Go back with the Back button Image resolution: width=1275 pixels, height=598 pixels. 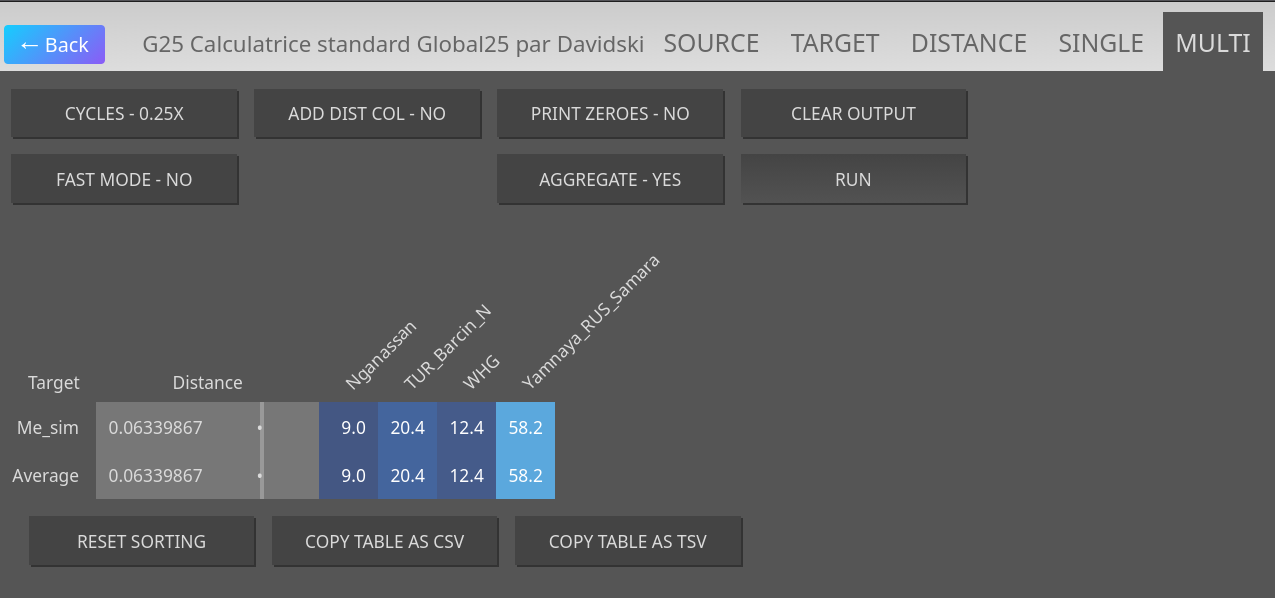tap(54, 45)
